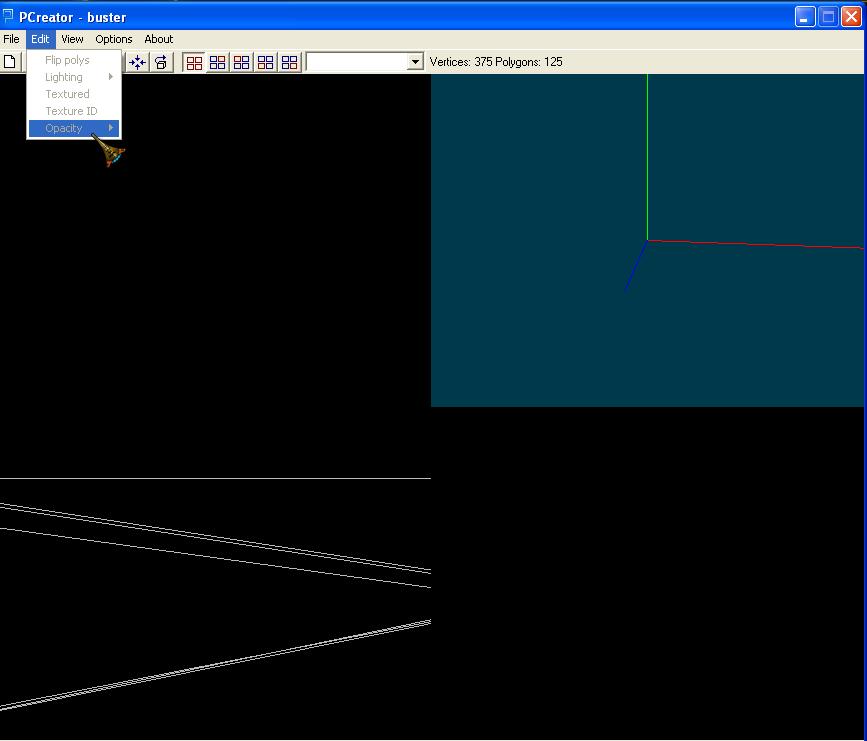Click the New file icon in toolbar
867x741 pixels.
point(10,61)
